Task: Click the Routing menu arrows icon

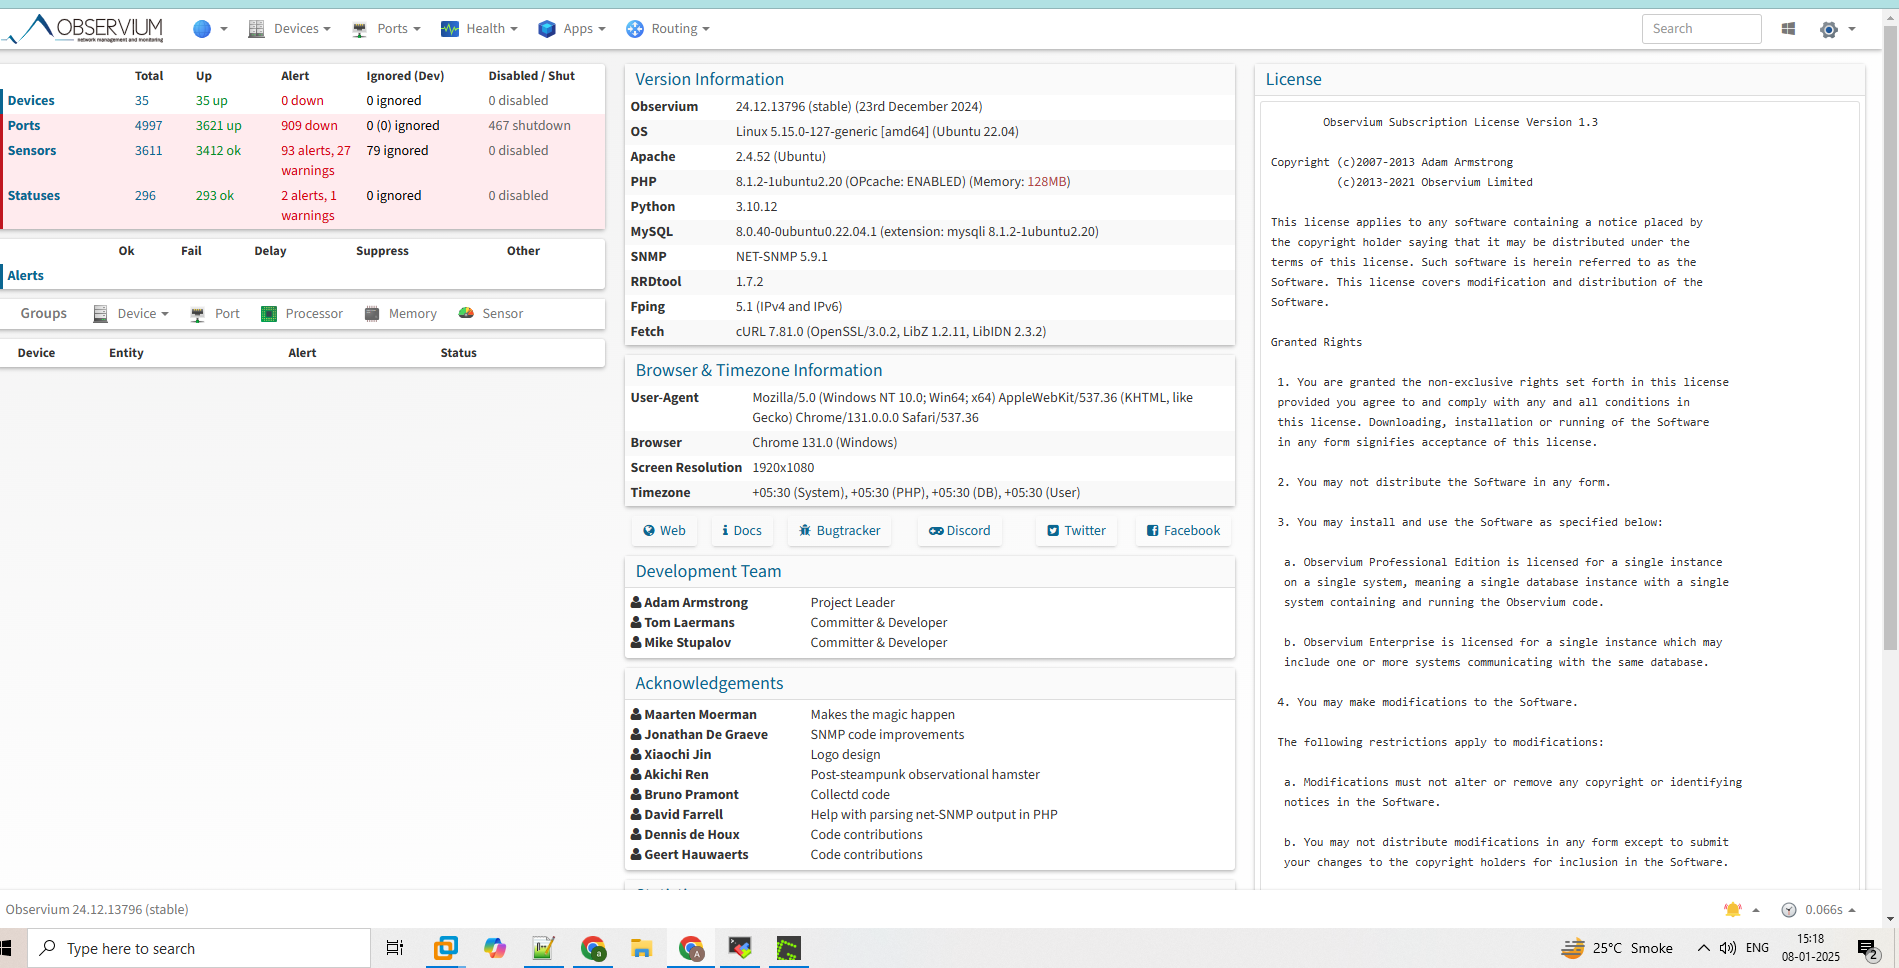Action: (x=635, y=29)
